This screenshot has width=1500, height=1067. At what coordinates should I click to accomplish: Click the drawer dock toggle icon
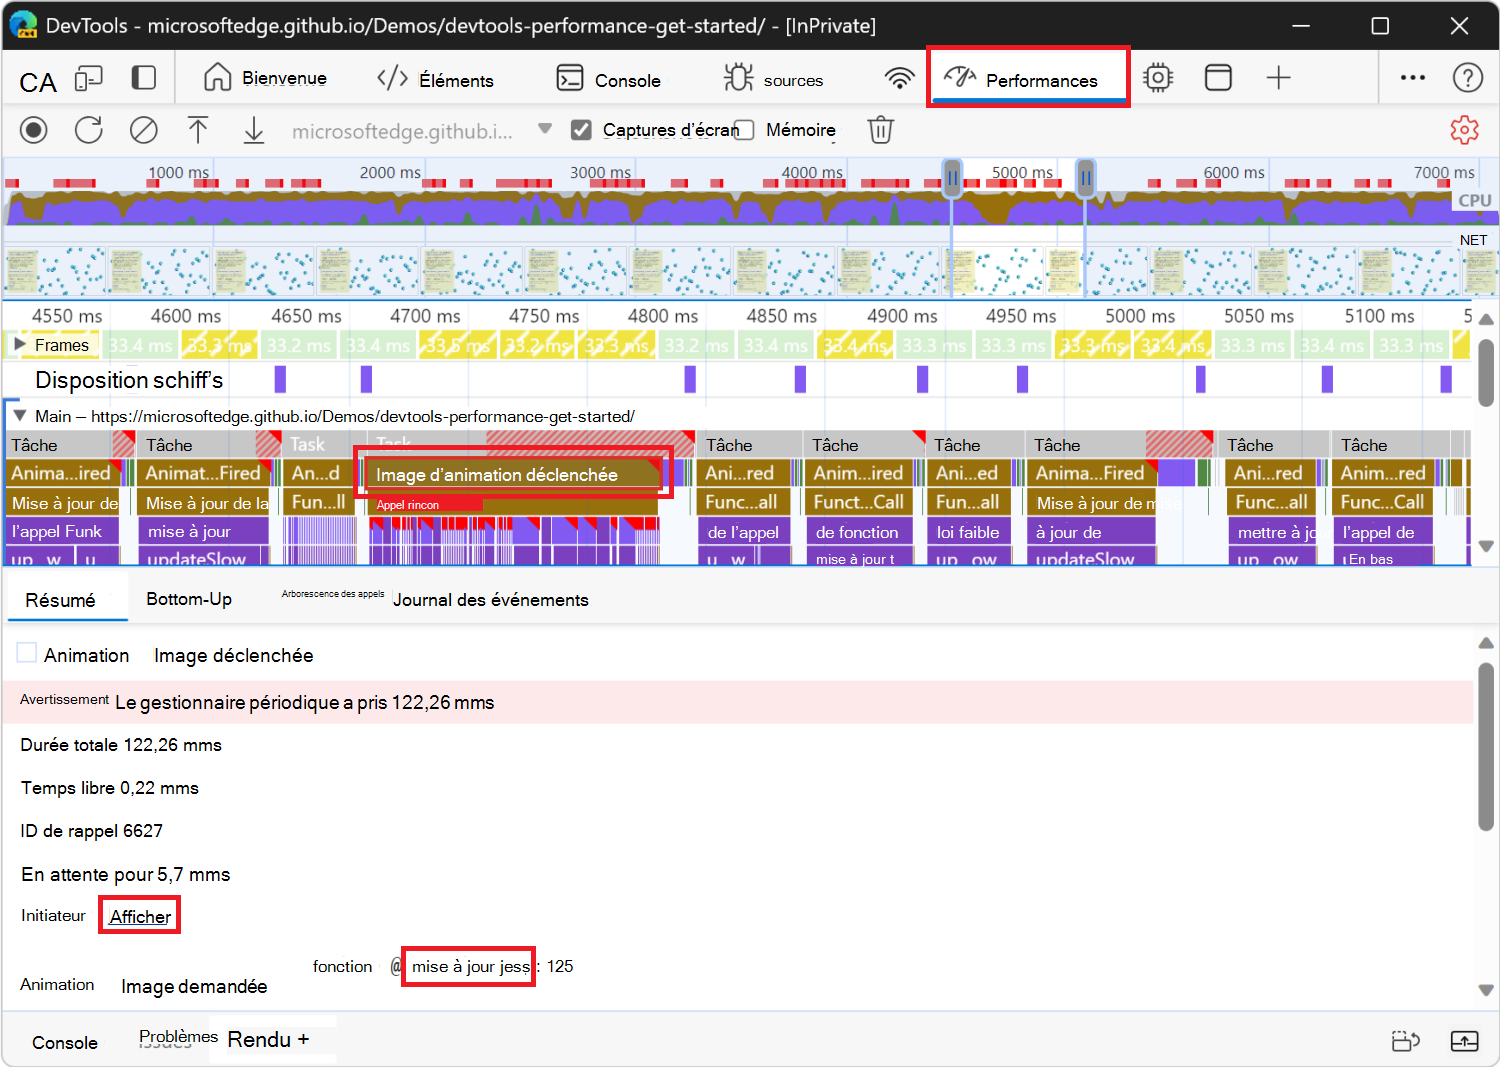coord(1406,1041)
